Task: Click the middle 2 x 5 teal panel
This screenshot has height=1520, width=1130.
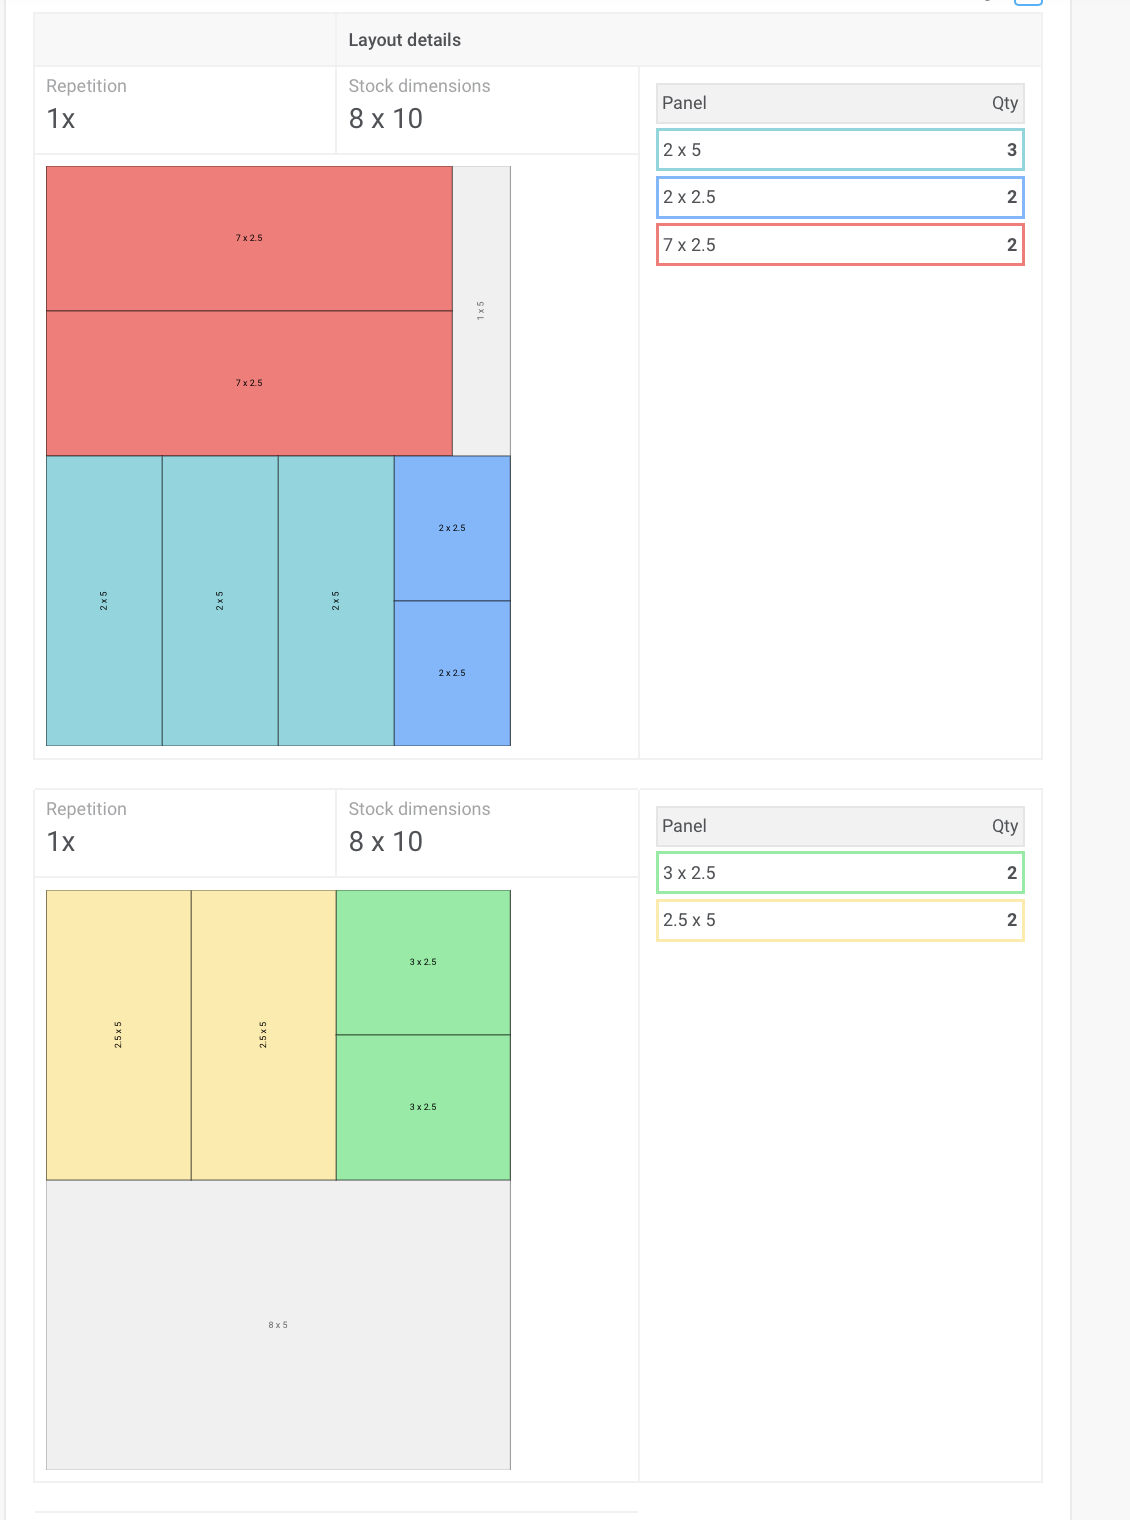Action: [220, 600]
